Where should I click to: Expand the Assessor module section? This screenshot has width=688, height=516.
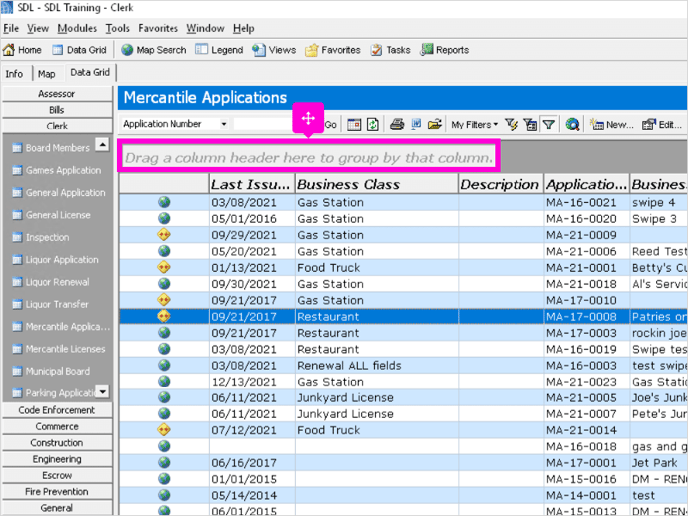(57, 94)
